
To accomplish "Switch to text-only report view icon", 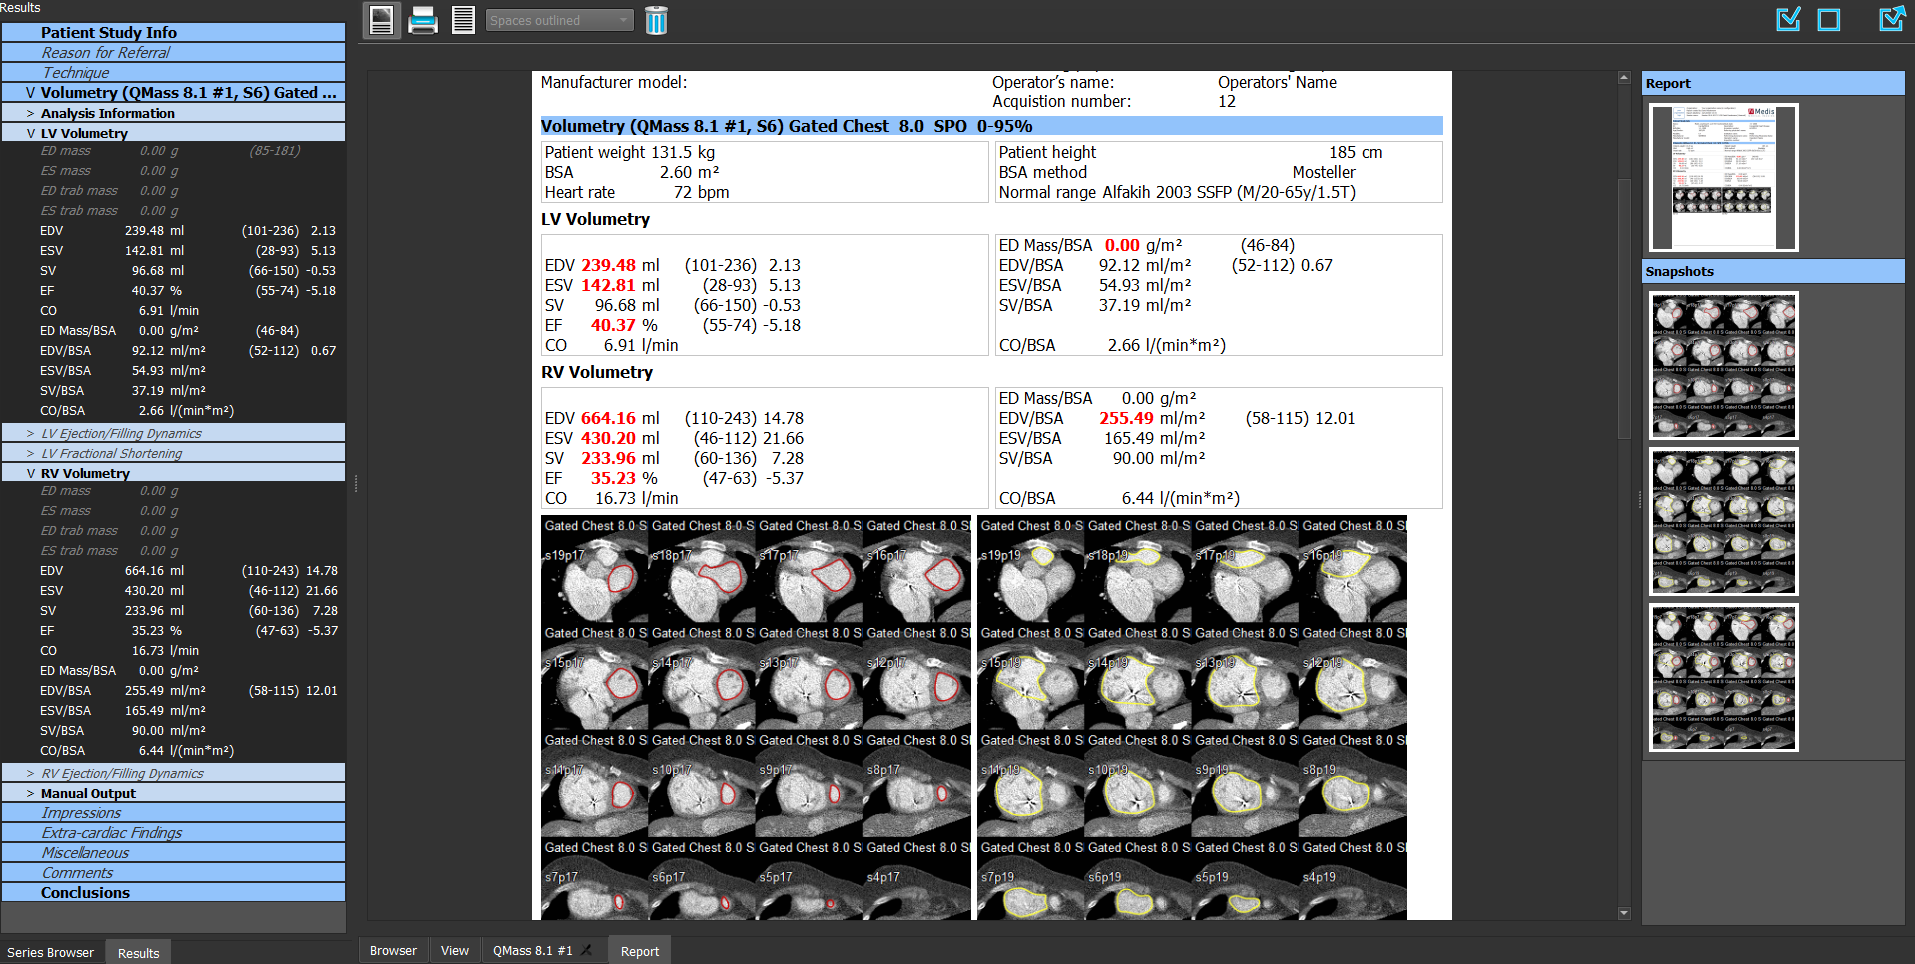I will pyautogui.click(x=463, y=19).
